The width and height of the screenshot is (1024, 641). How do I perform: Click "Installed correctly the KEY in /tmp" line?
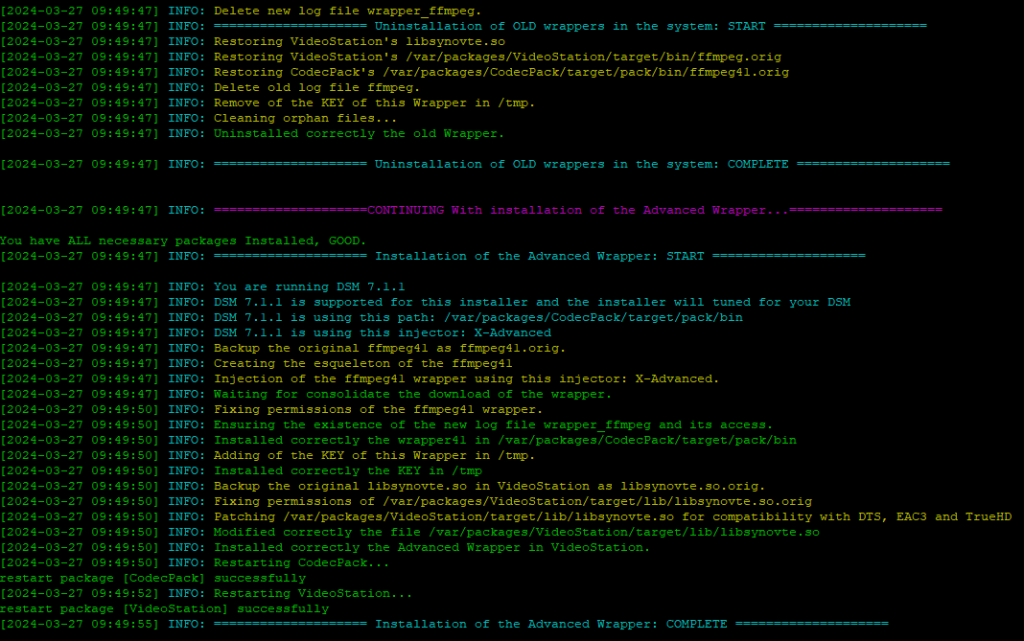coord(347,471)
